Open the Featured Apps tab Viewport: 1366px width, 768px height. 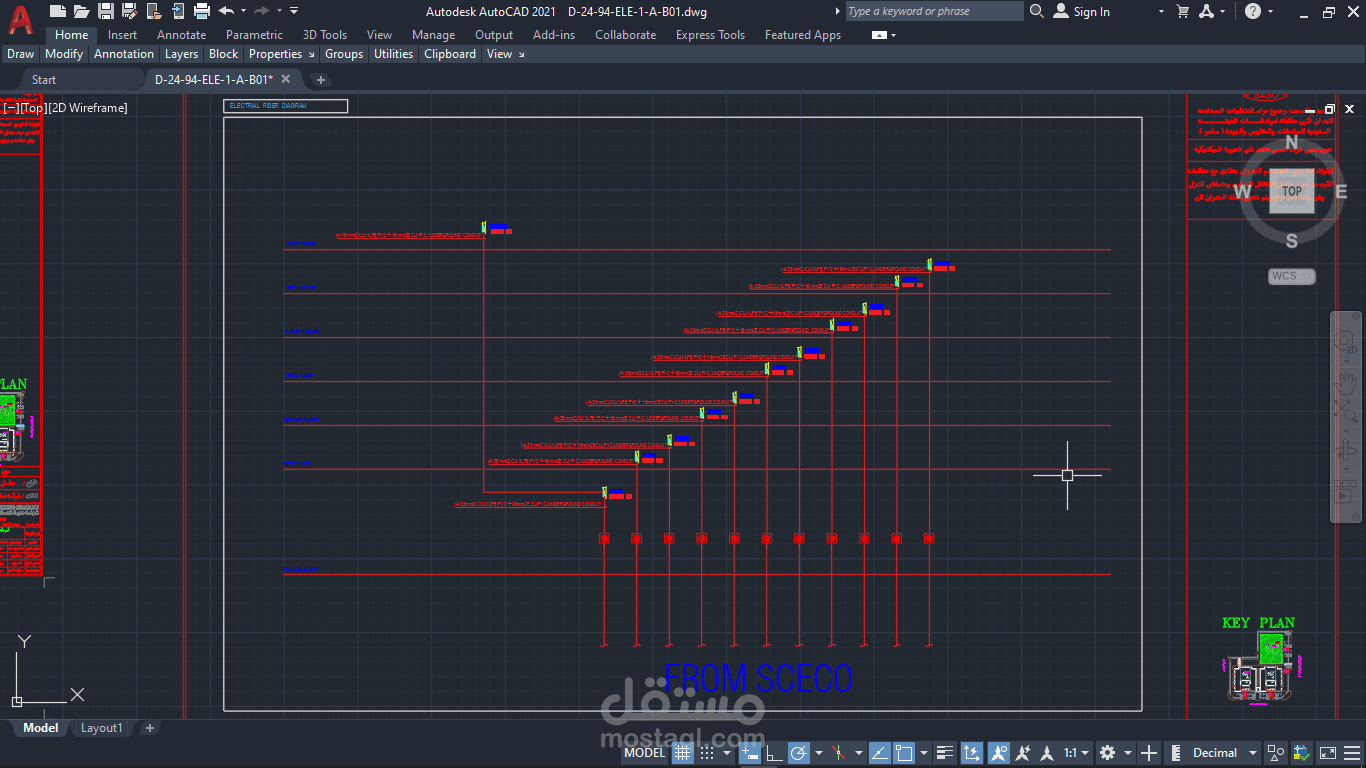(x=803, y=35)
